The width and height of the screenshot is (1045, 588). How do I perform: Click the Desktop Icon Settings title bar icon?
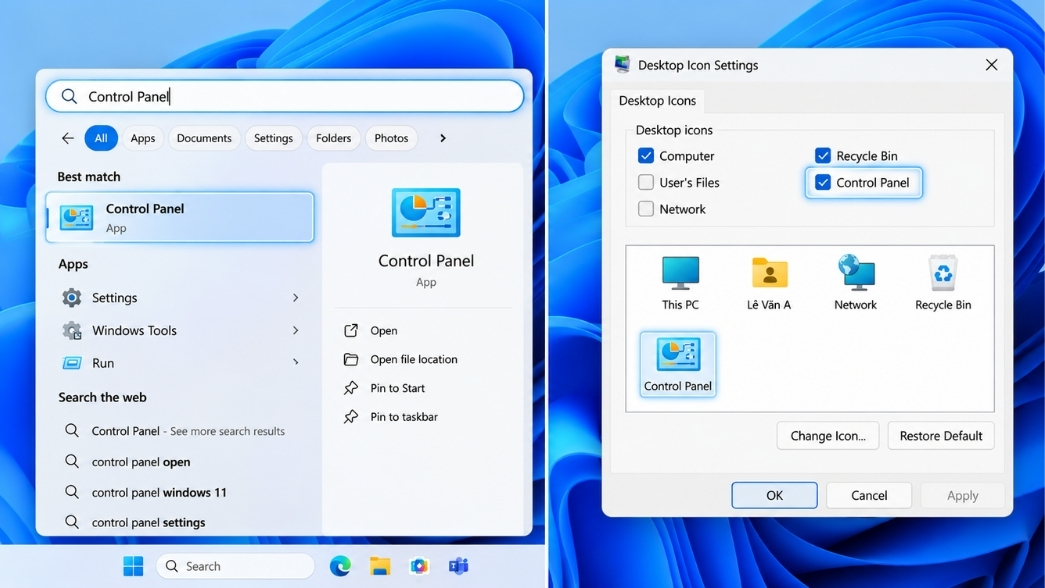click(x=622, y=65)
